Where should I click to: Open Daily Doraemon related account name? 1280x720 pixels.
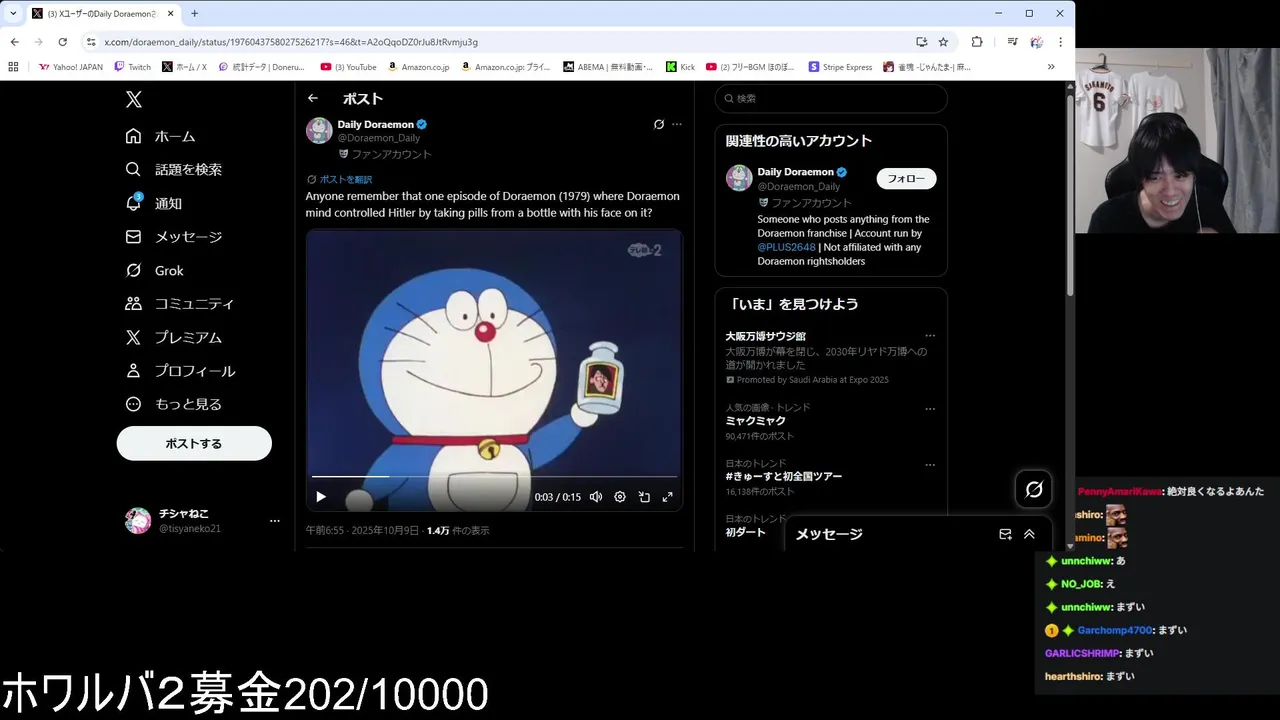tap(796, 172)
